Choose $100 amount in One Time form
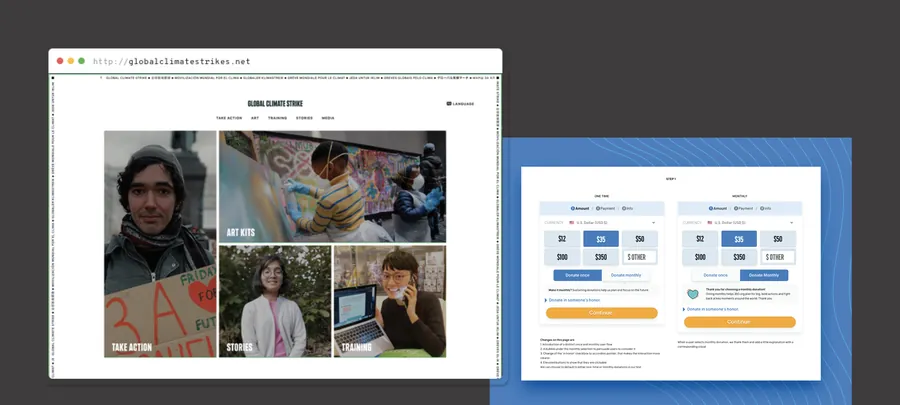 coord(562,257)
